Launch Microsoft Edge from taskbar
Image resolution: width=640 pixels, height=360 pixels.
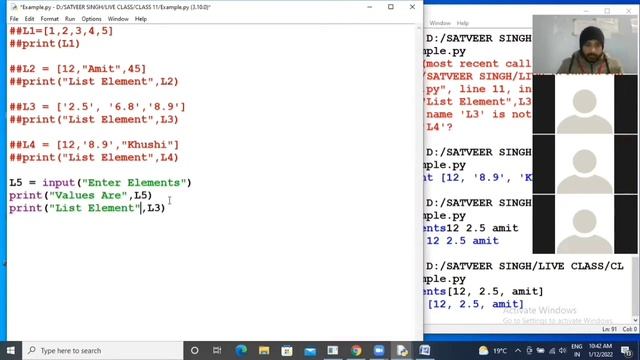coord(241,351)
